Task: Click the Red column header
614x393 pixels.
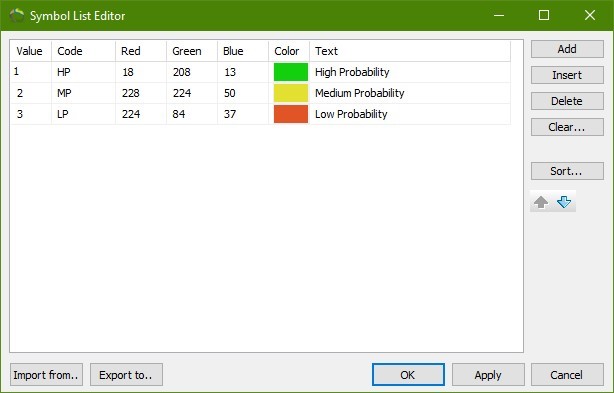Action: [x=141, y=51]
